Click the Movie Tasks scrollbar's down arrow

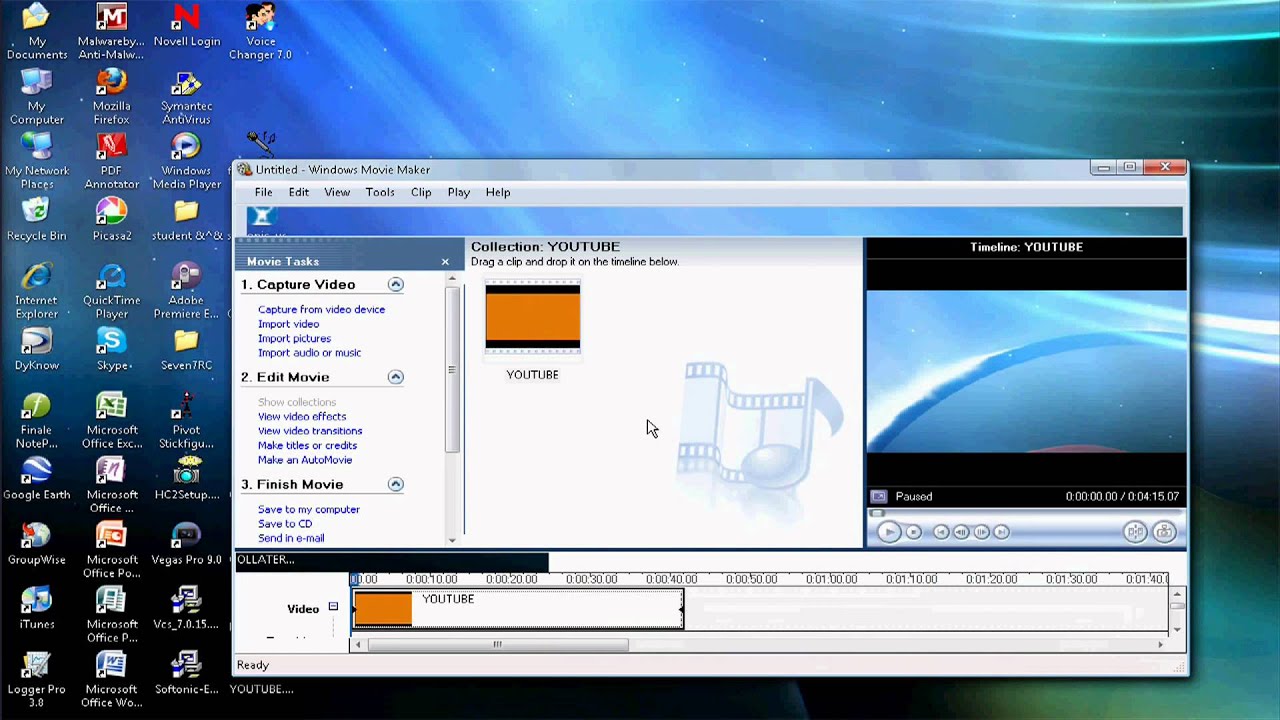click(452, 540)
